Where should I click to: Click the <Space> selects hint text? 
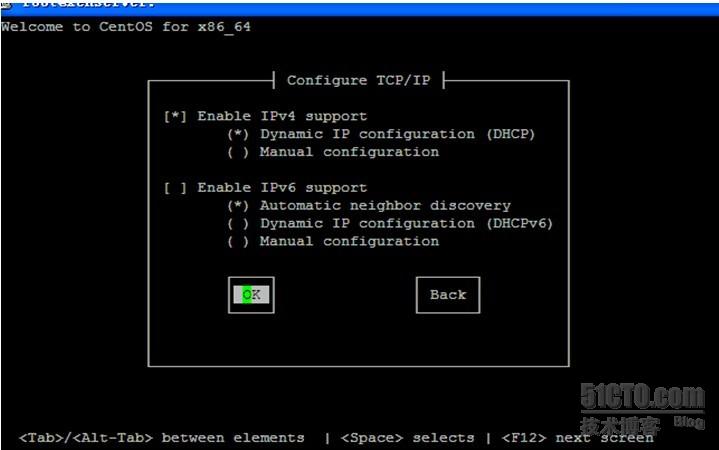(408, 438)
